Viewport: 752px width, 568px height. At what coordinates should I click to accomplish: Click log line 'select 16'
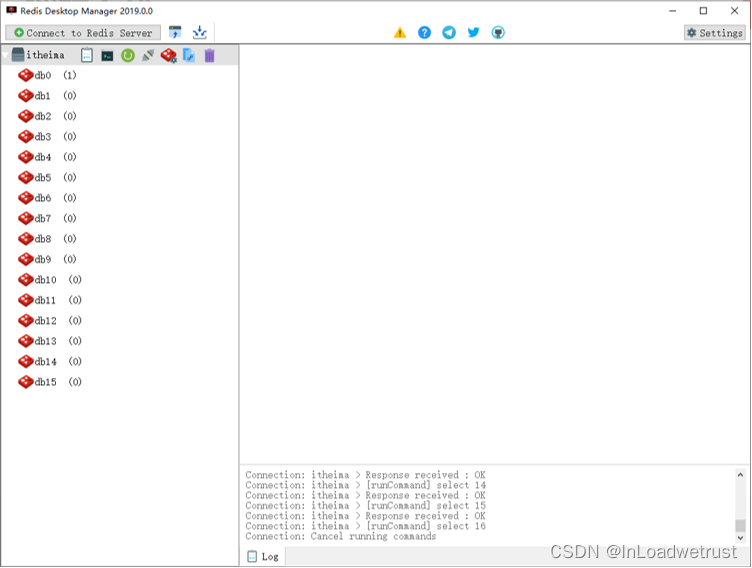tap(365, 526)
